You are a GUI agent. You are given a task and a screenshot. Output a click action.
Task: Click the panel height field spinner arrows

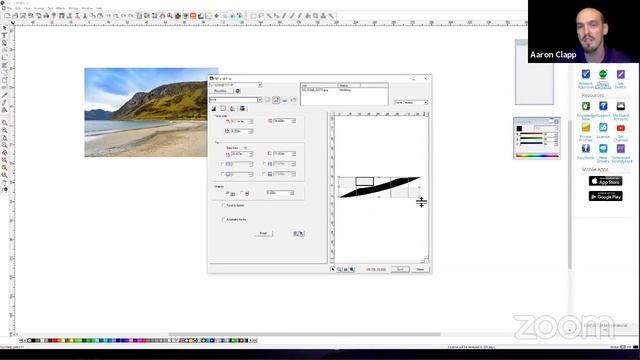point(293,121)
